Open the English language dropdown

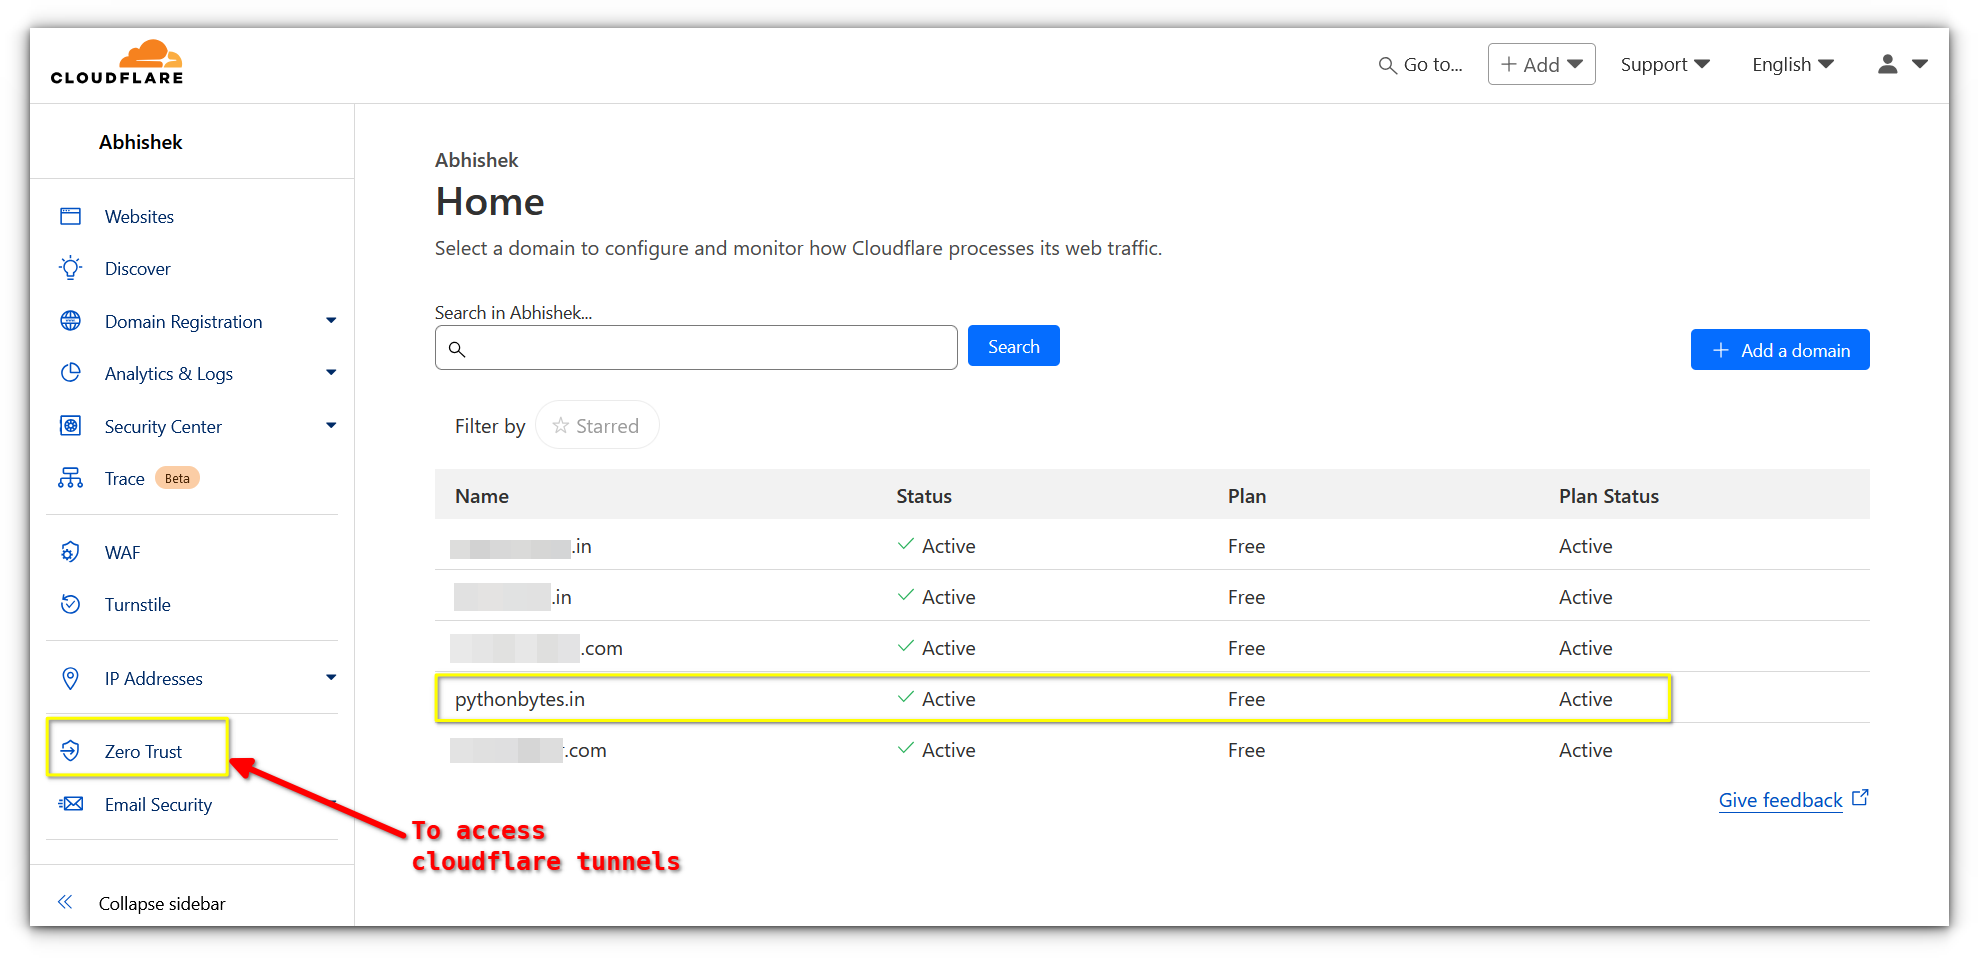pos(1791,63)
